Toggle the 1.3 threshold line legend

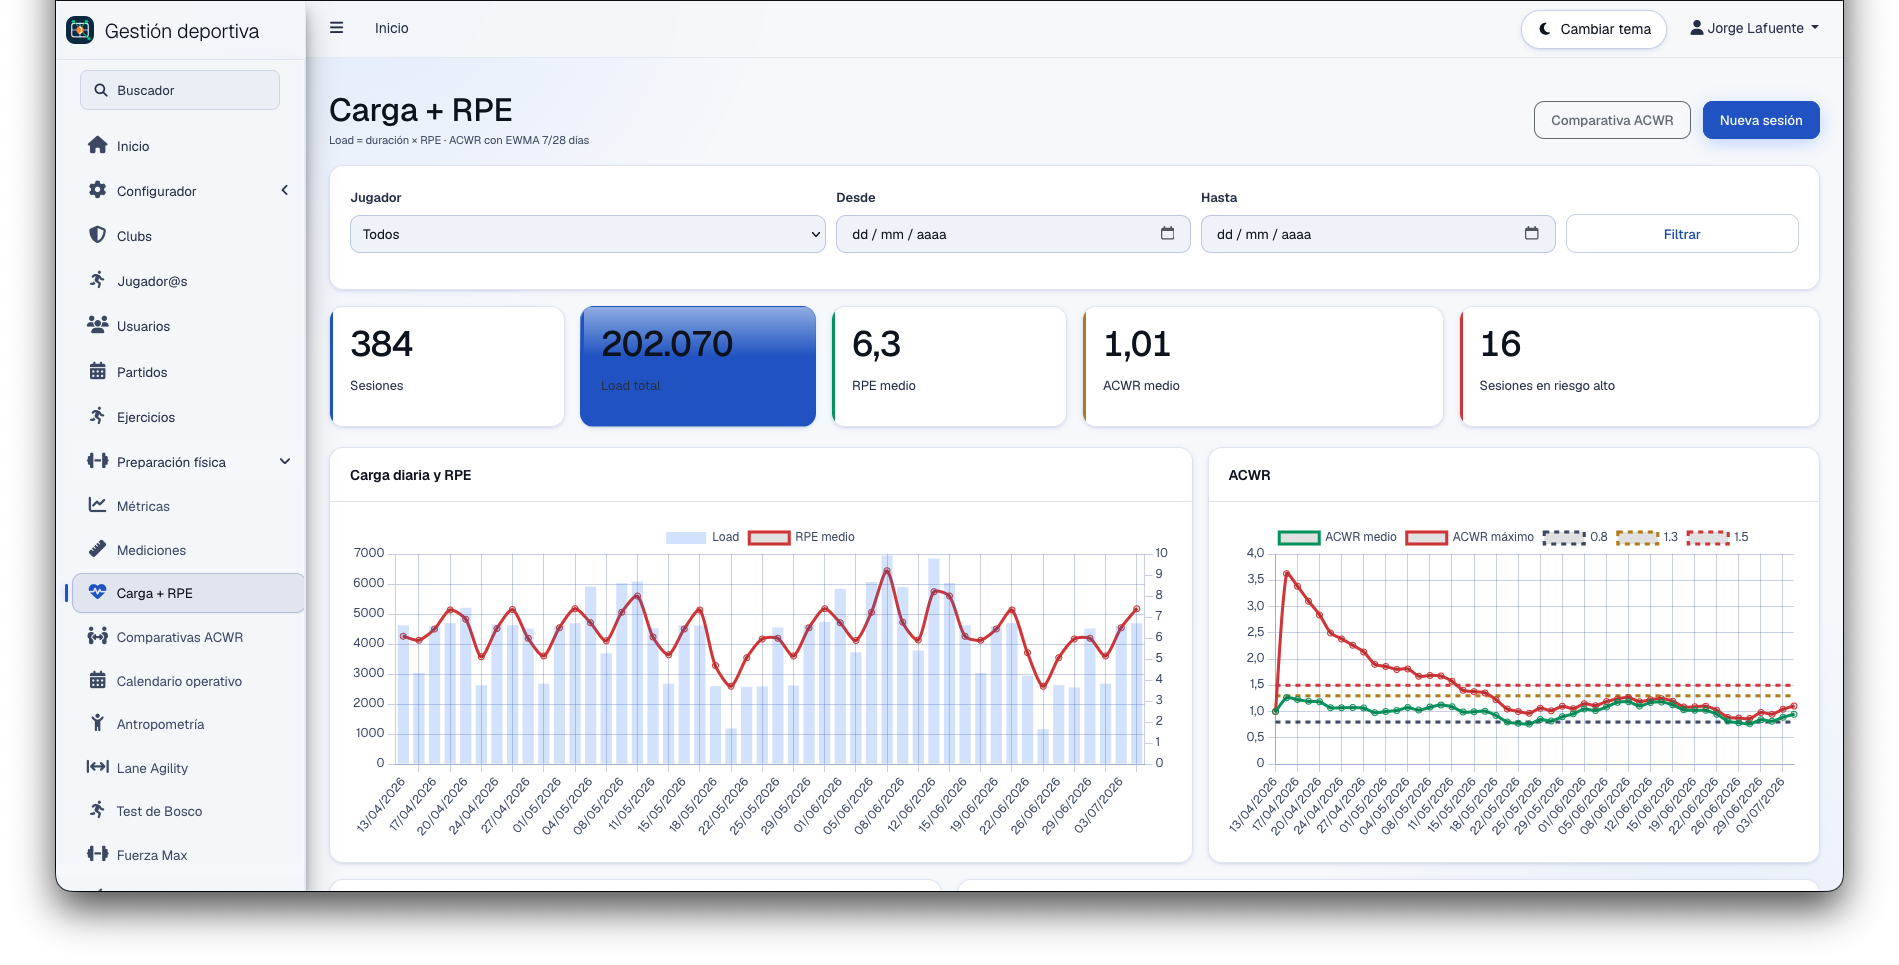point(1647,537)
